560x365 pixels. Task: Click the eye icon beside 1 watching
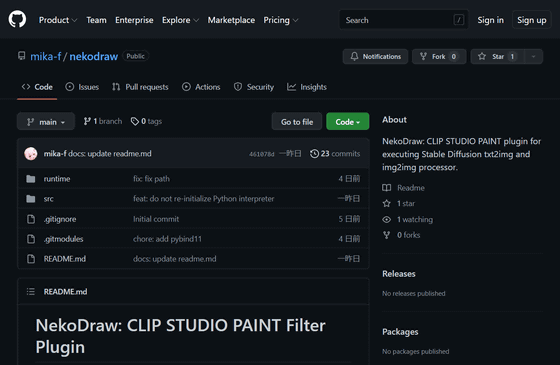[387, 219]
